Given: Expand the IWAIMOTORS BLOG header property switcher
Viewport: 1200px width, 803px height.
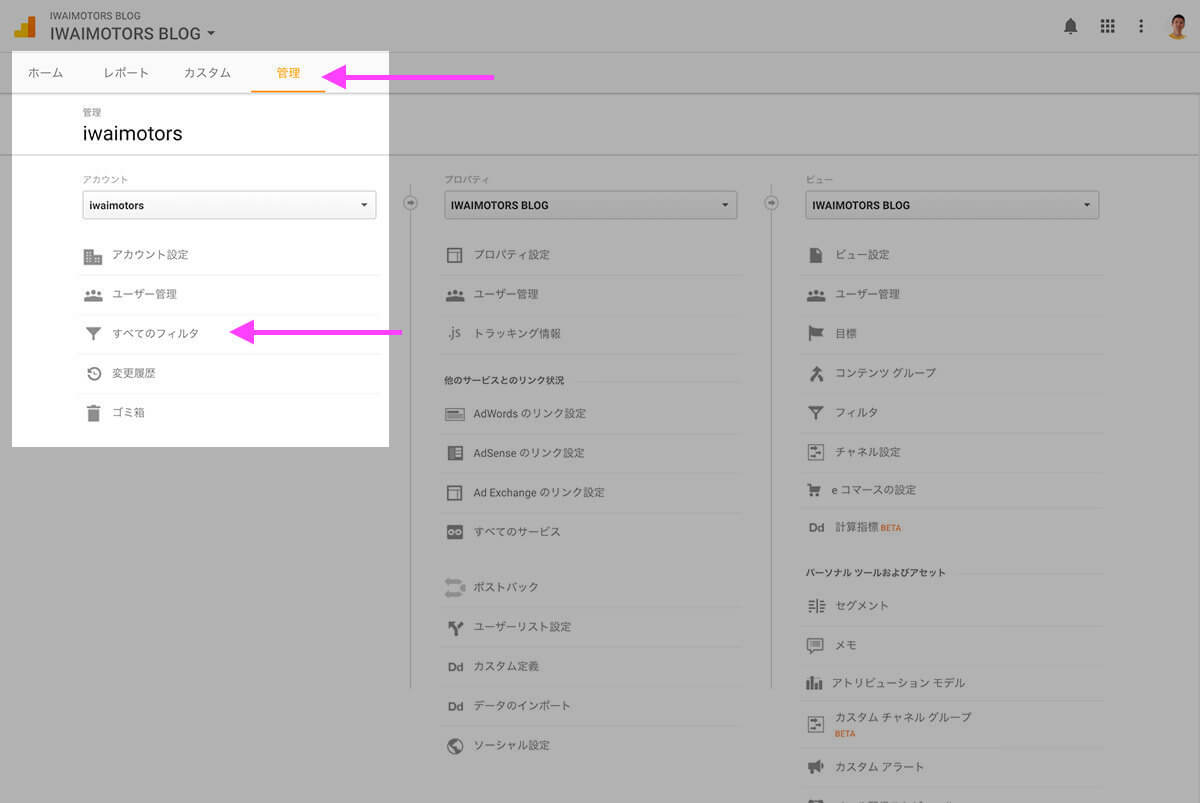Looking at the screenshot, I should [133, 34].
